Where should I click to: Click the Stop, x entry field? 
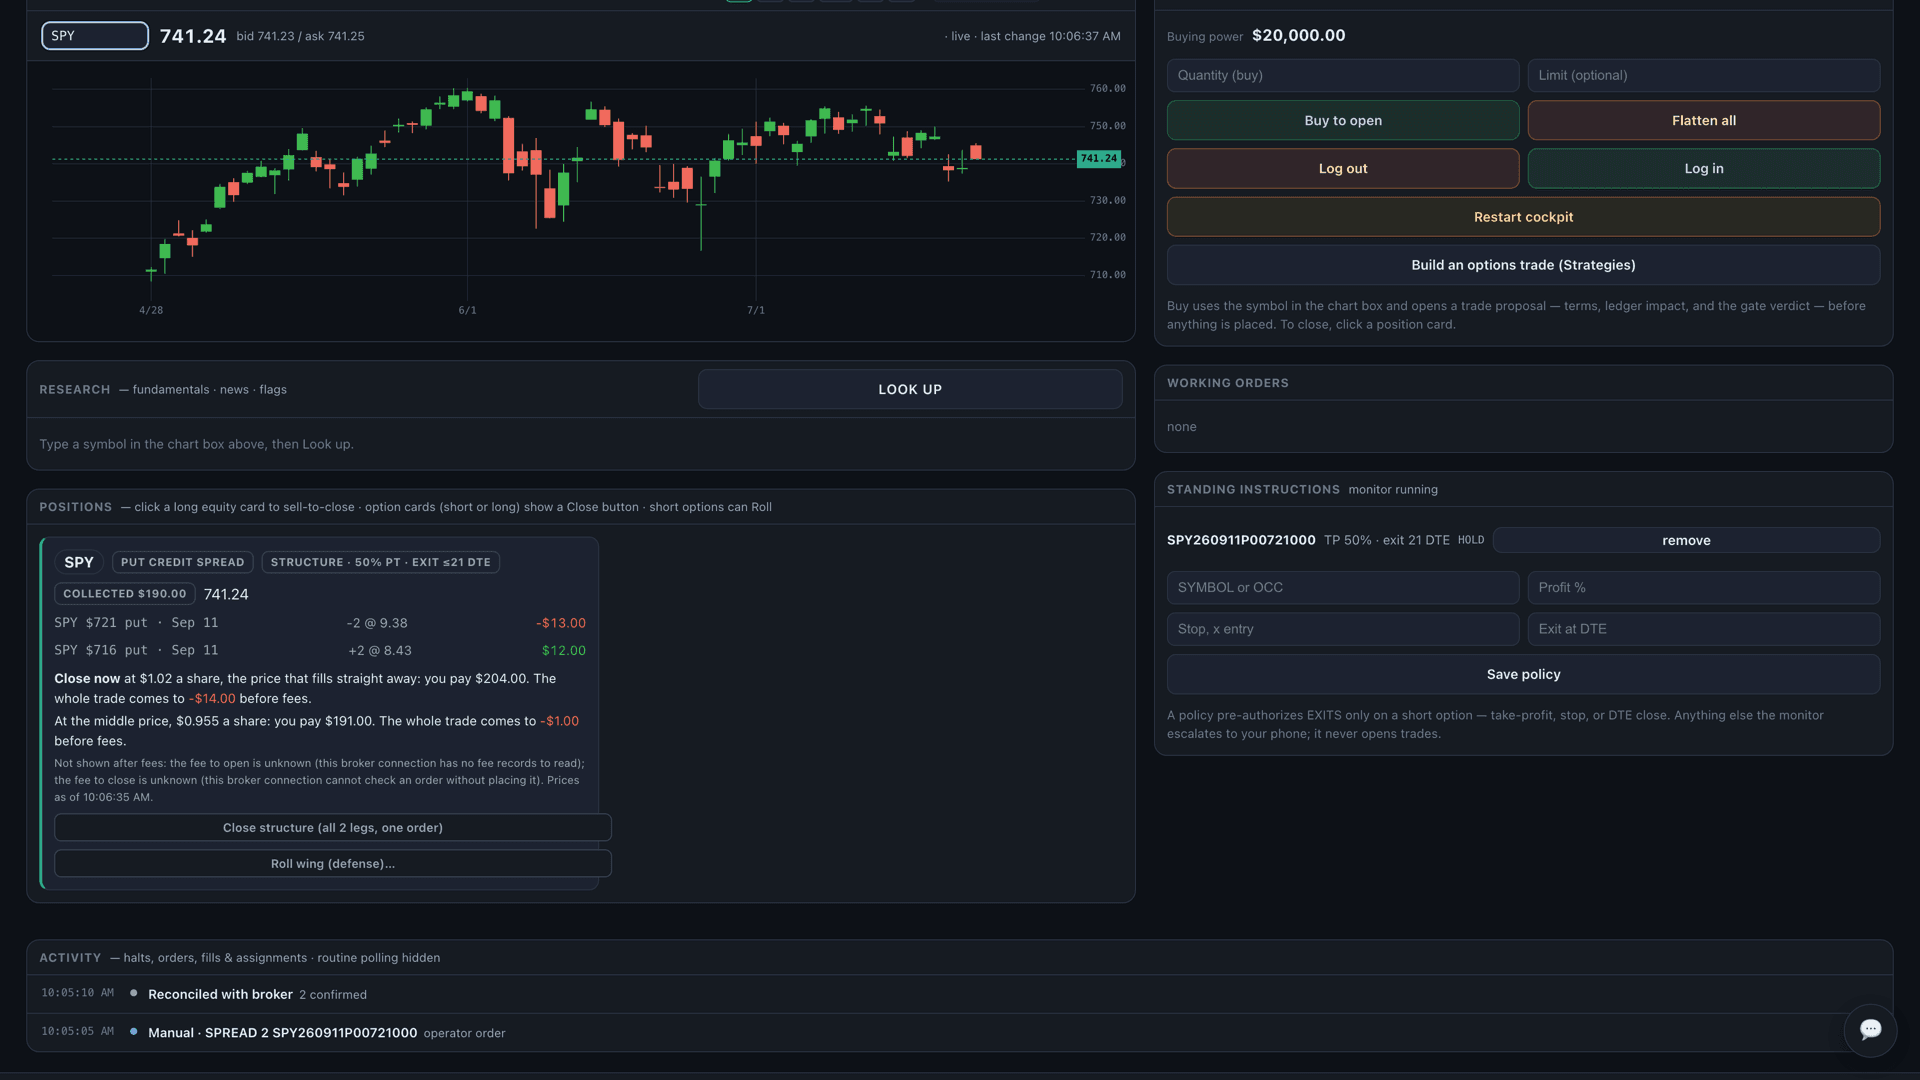[1343, 629]
